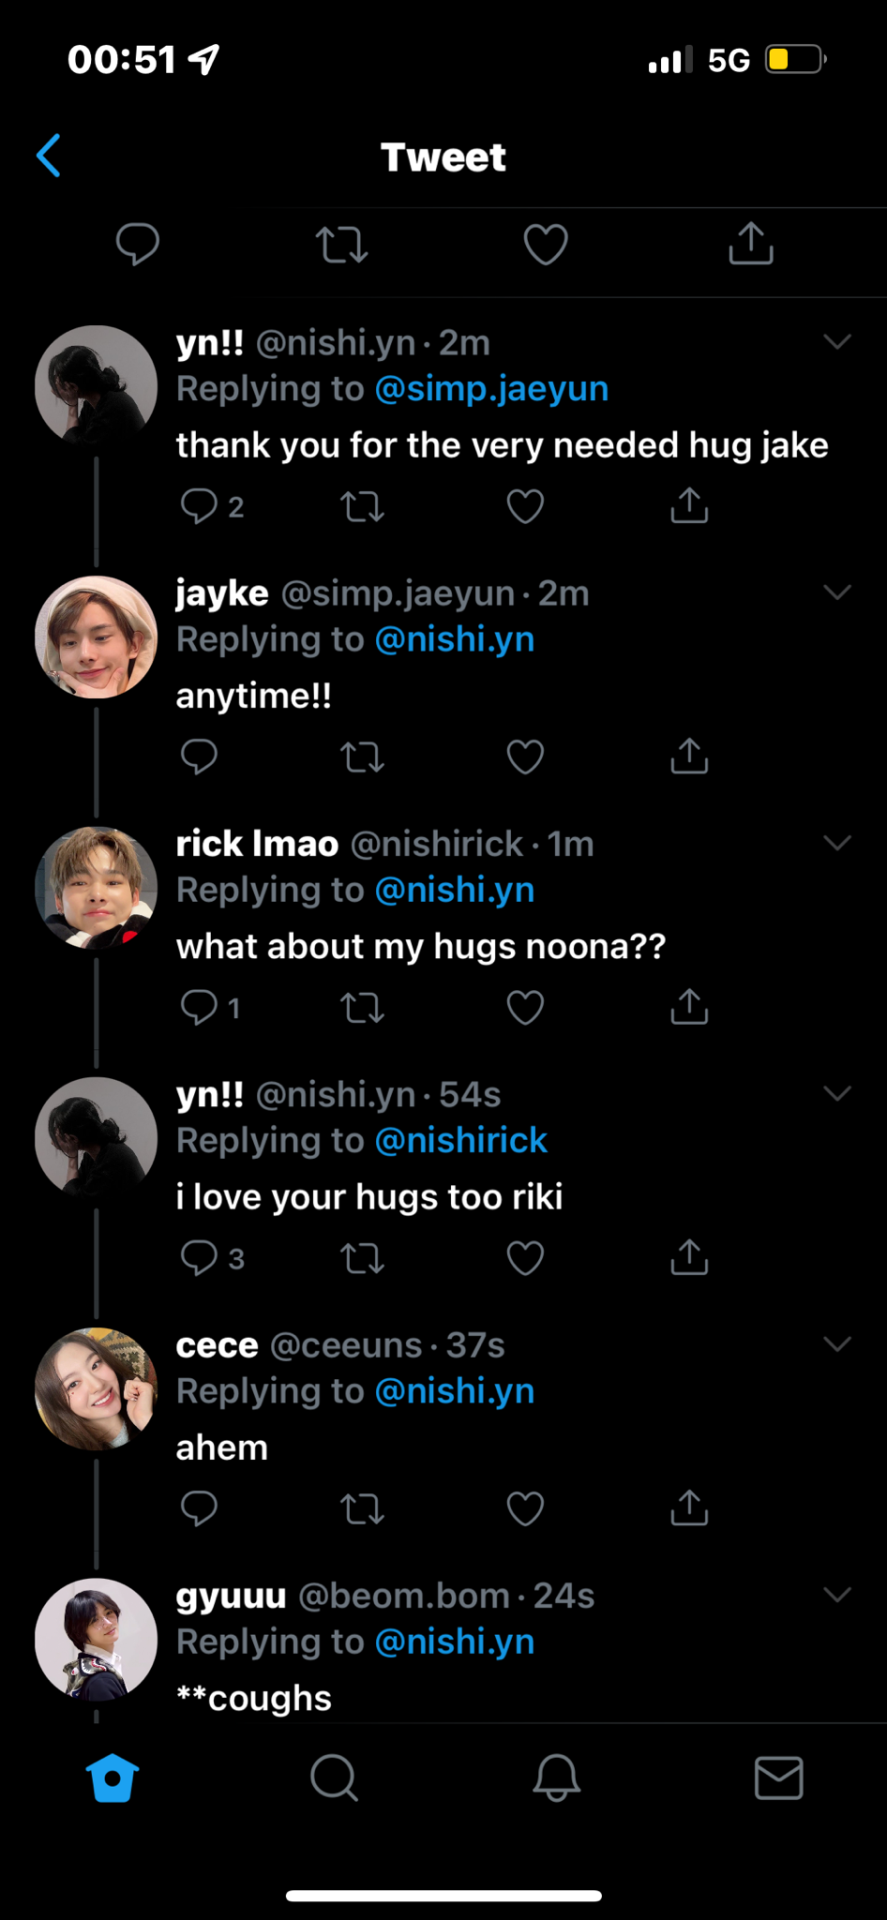Tap the main tweet's comment bubble icon

click(x=138, y=244)
